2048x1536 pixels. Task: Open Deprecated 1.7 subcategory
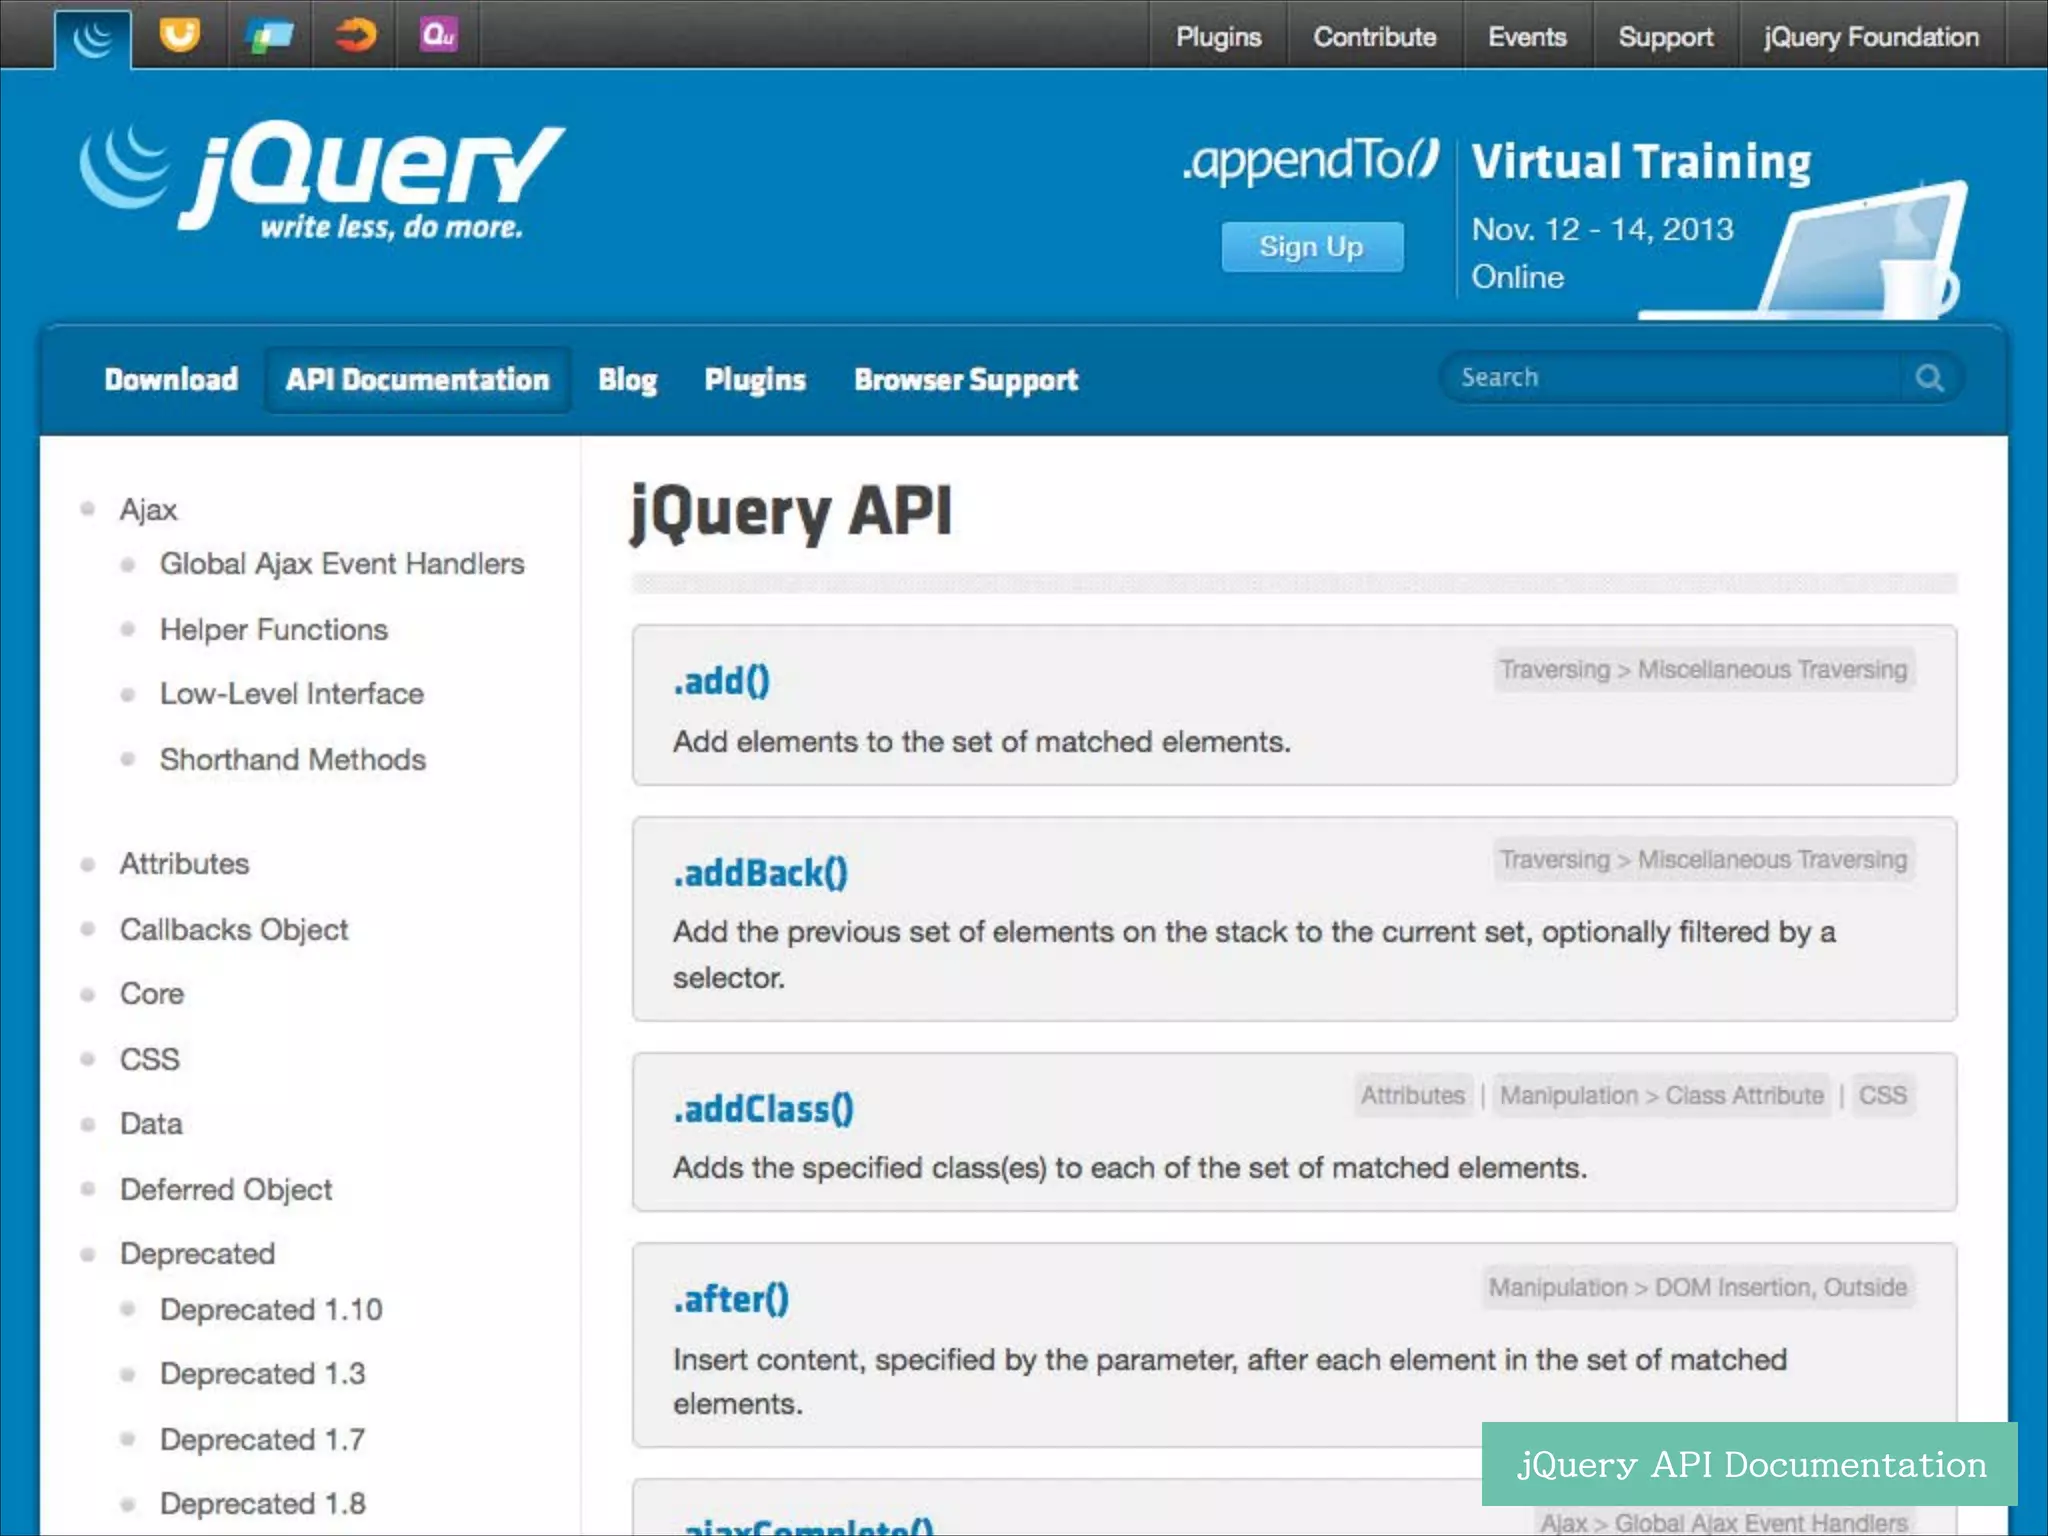pos(263,1440)
